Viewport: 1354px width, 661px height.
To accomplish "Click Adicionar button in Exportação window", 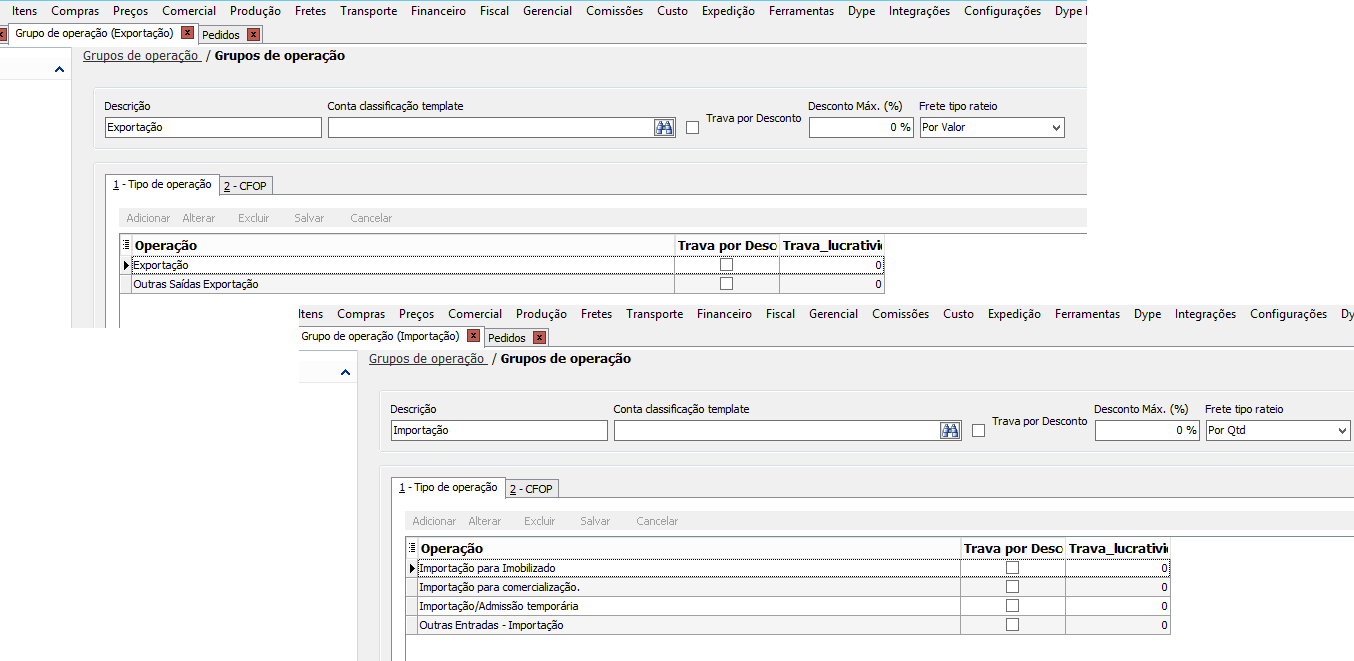I will point(148,218).
